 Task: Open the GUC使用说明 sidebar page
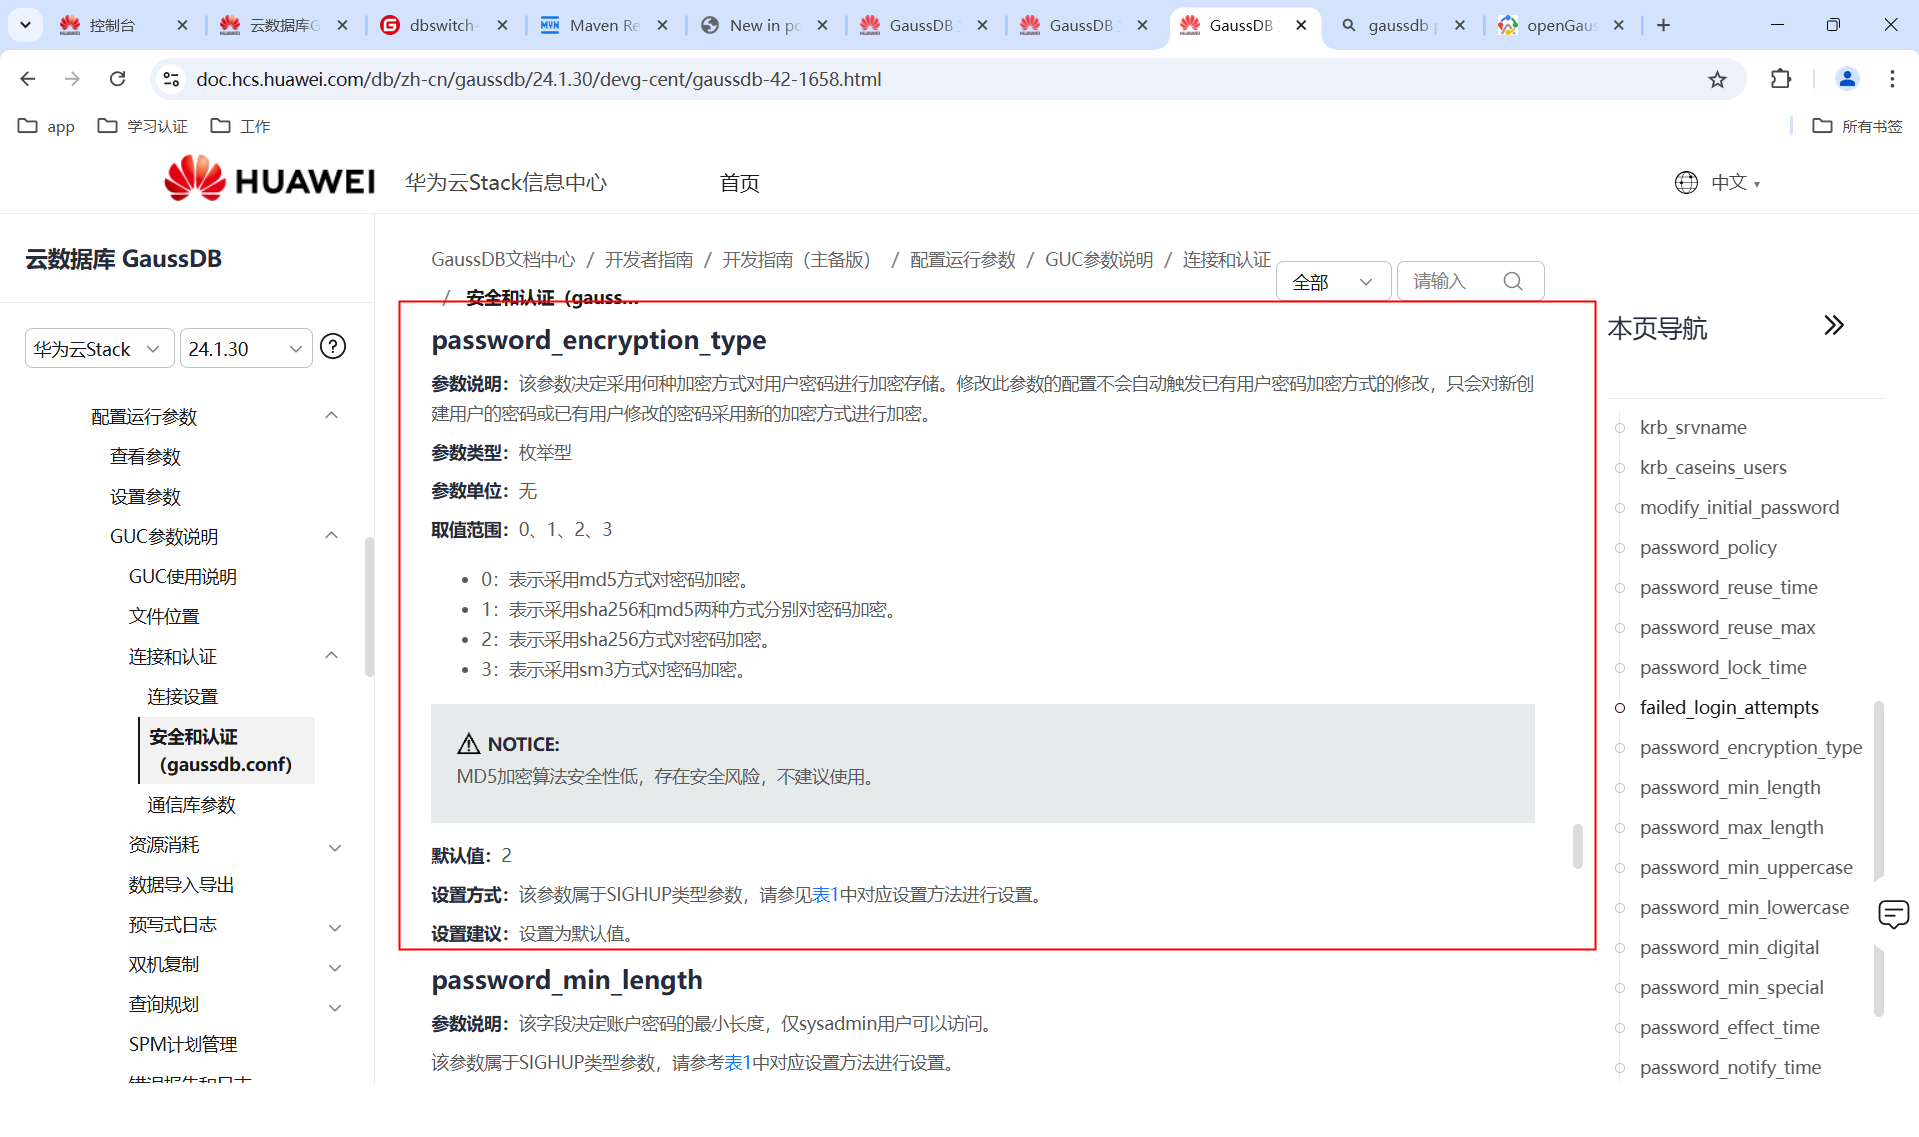(x=183, y=577)
